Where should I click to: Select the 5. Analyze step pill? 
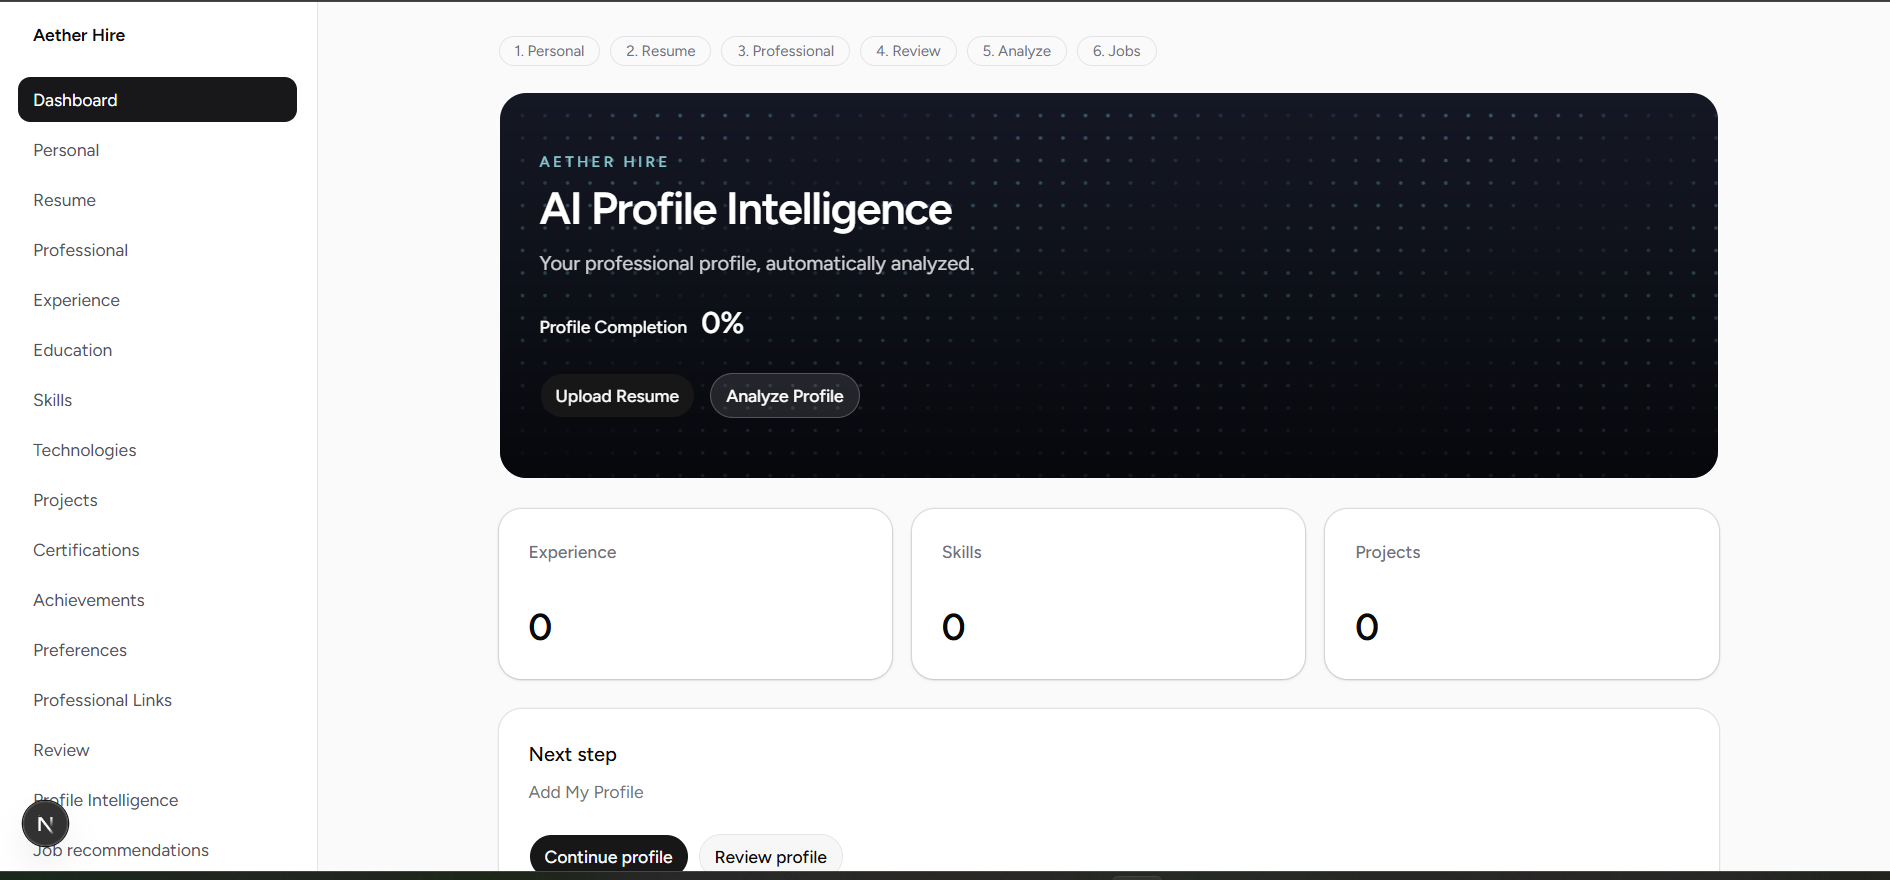[1016, 51]
